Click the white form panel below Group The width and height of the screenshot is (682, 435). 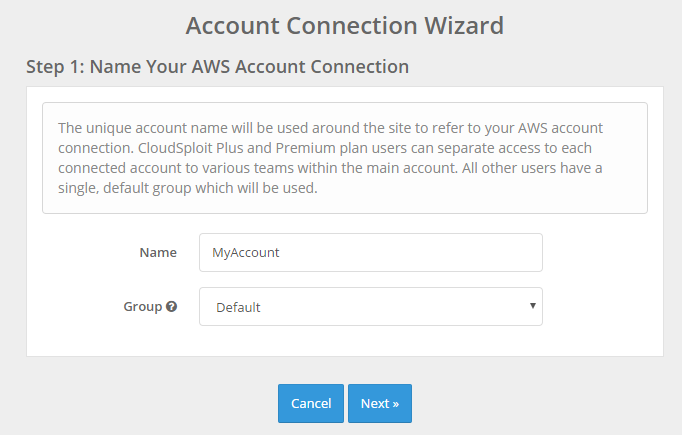tap(344, 341)
